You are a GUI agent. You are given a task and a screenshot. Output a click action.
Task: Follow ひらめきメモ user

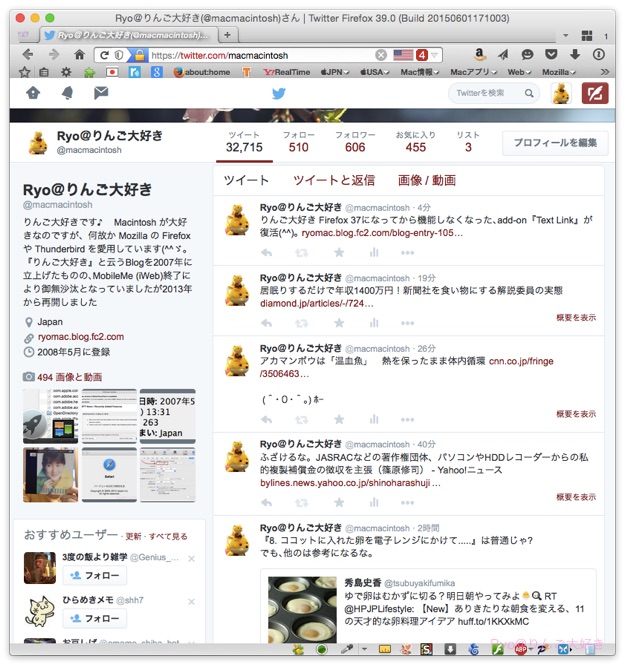point(95,619)
